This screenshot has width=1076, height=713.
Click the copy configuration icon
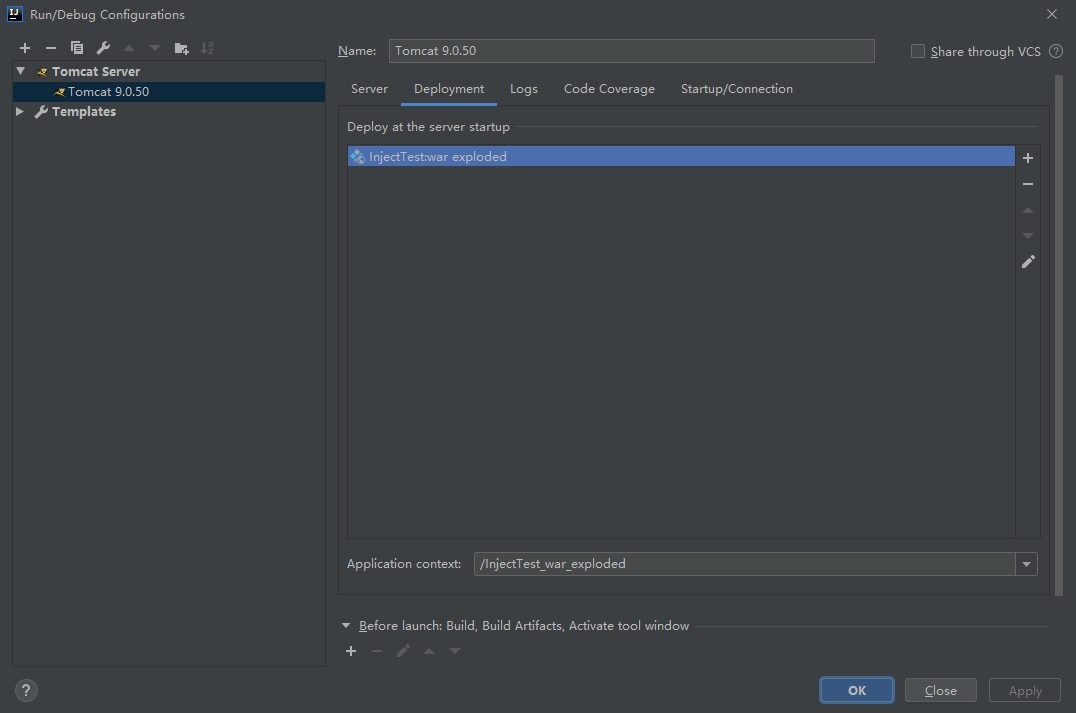coord(77,48)
